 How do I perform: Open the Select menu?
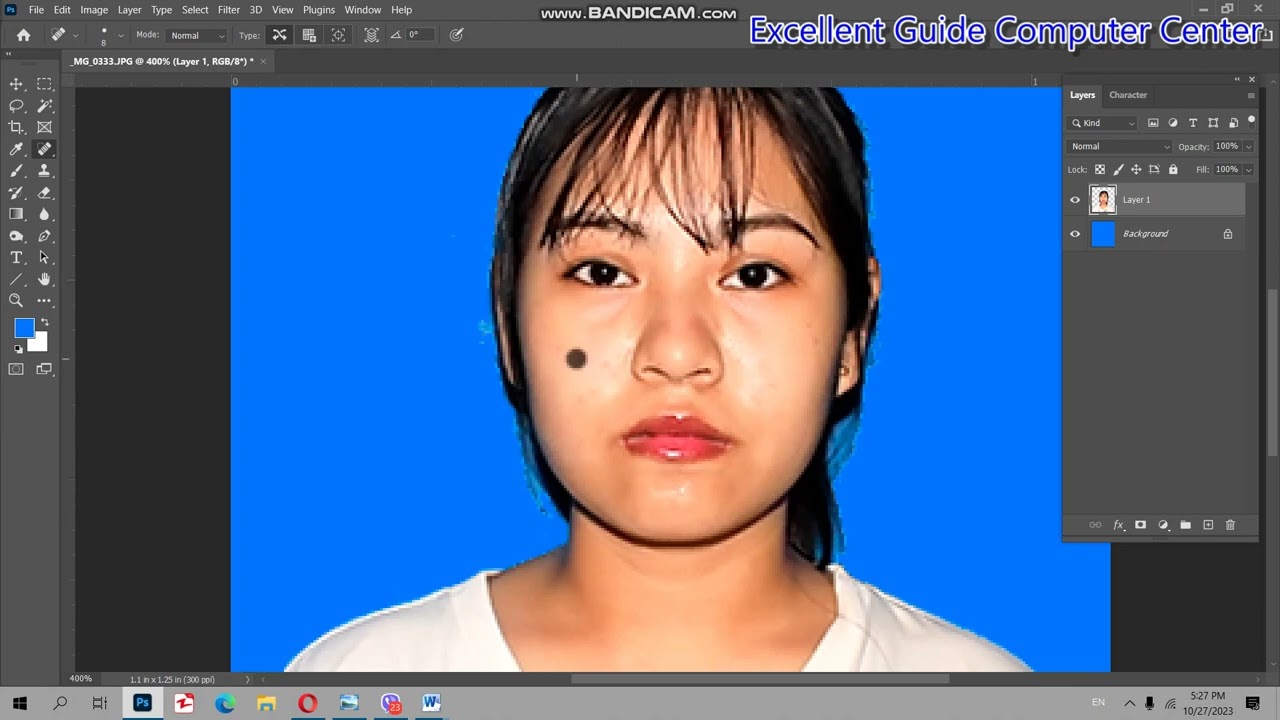(x=195, y=10)
